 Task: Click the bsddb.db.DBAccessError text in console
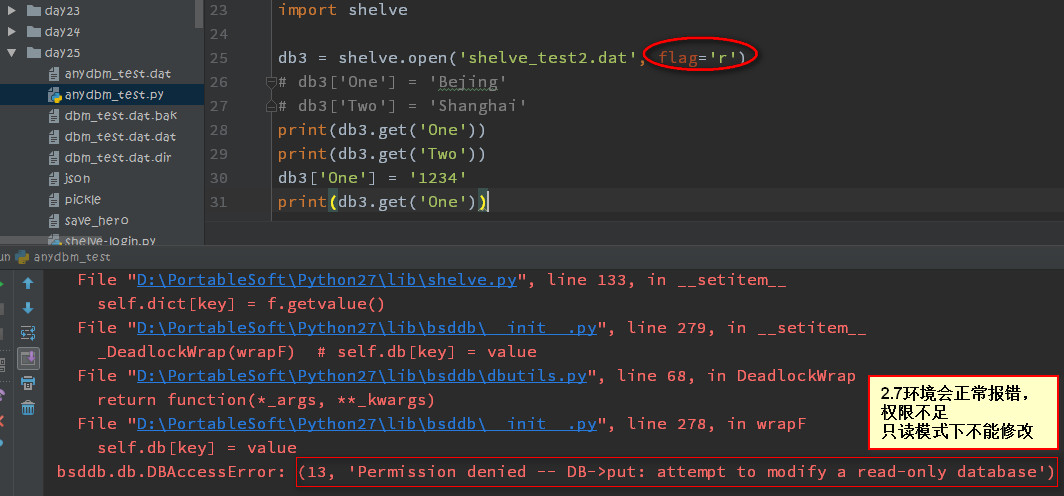point(172,472)
